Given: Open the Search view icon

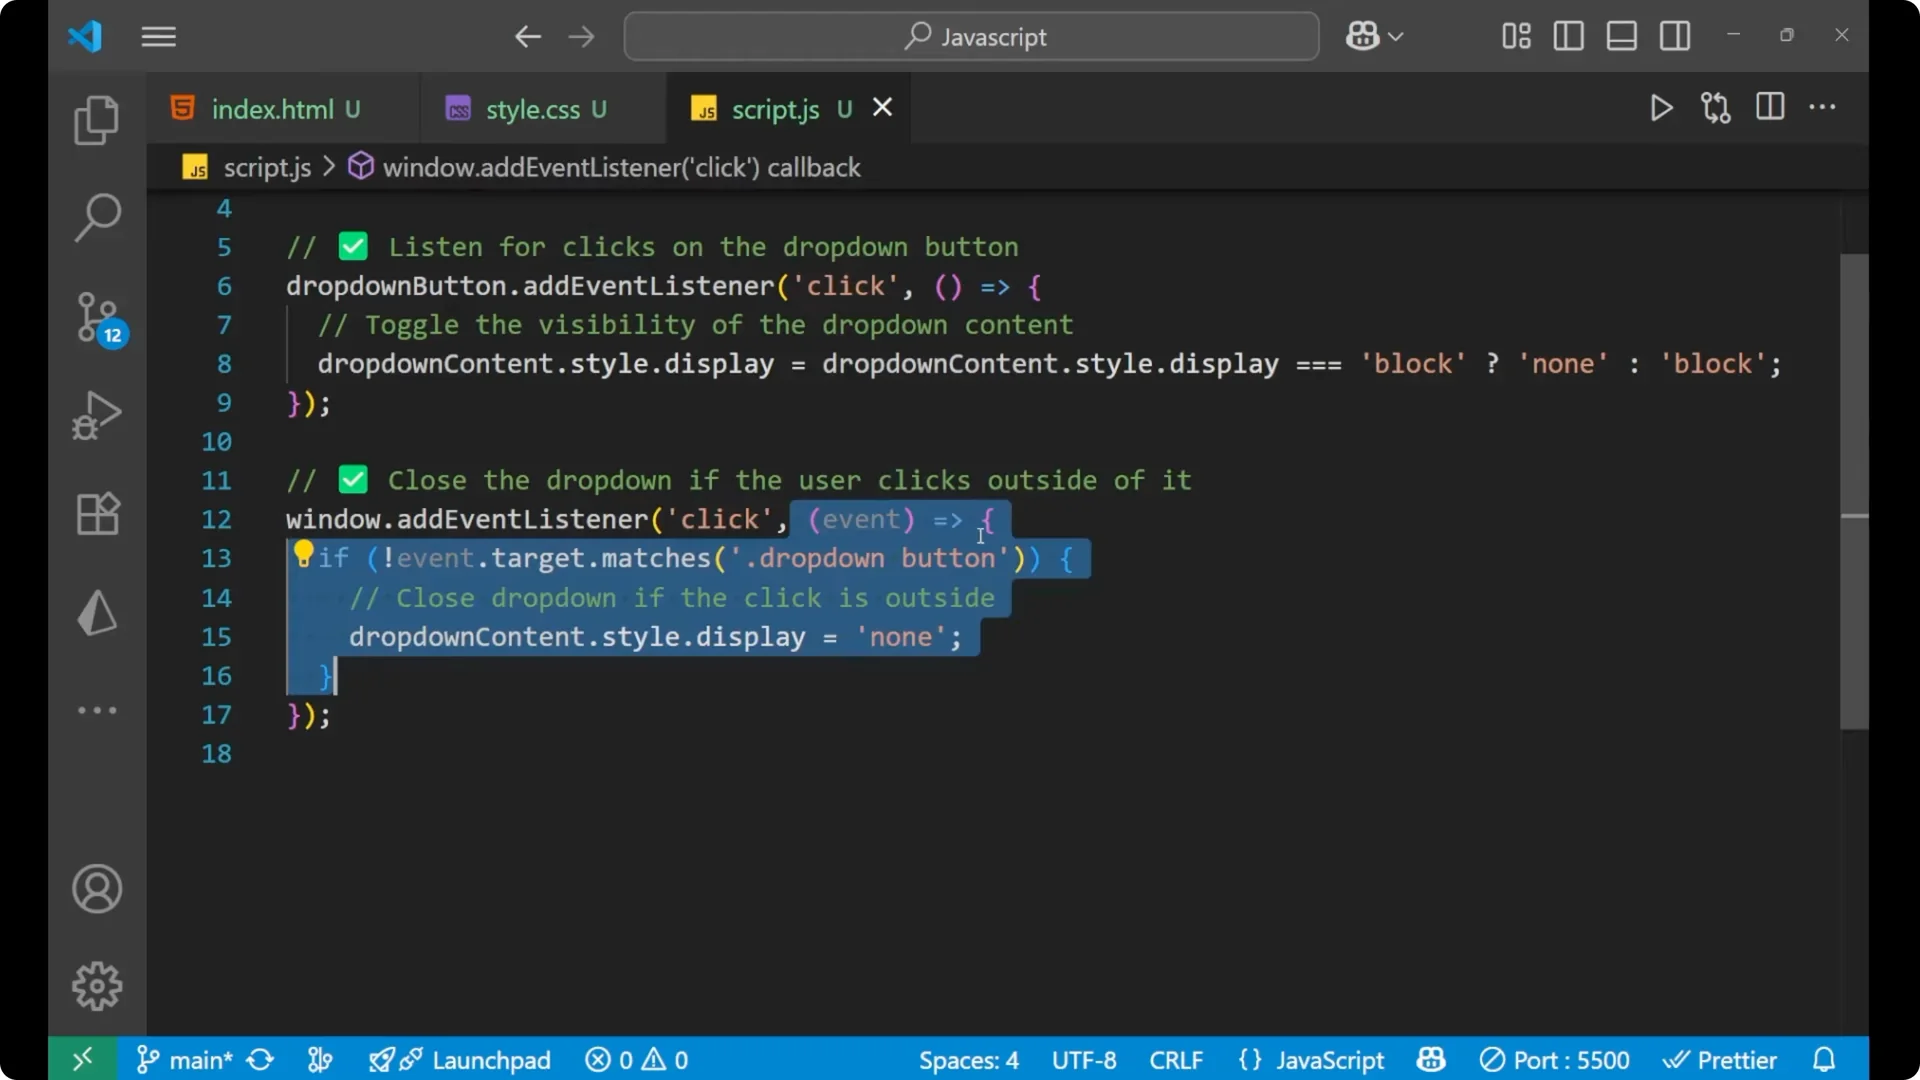Looking at the screenshot, I should 96,217.
